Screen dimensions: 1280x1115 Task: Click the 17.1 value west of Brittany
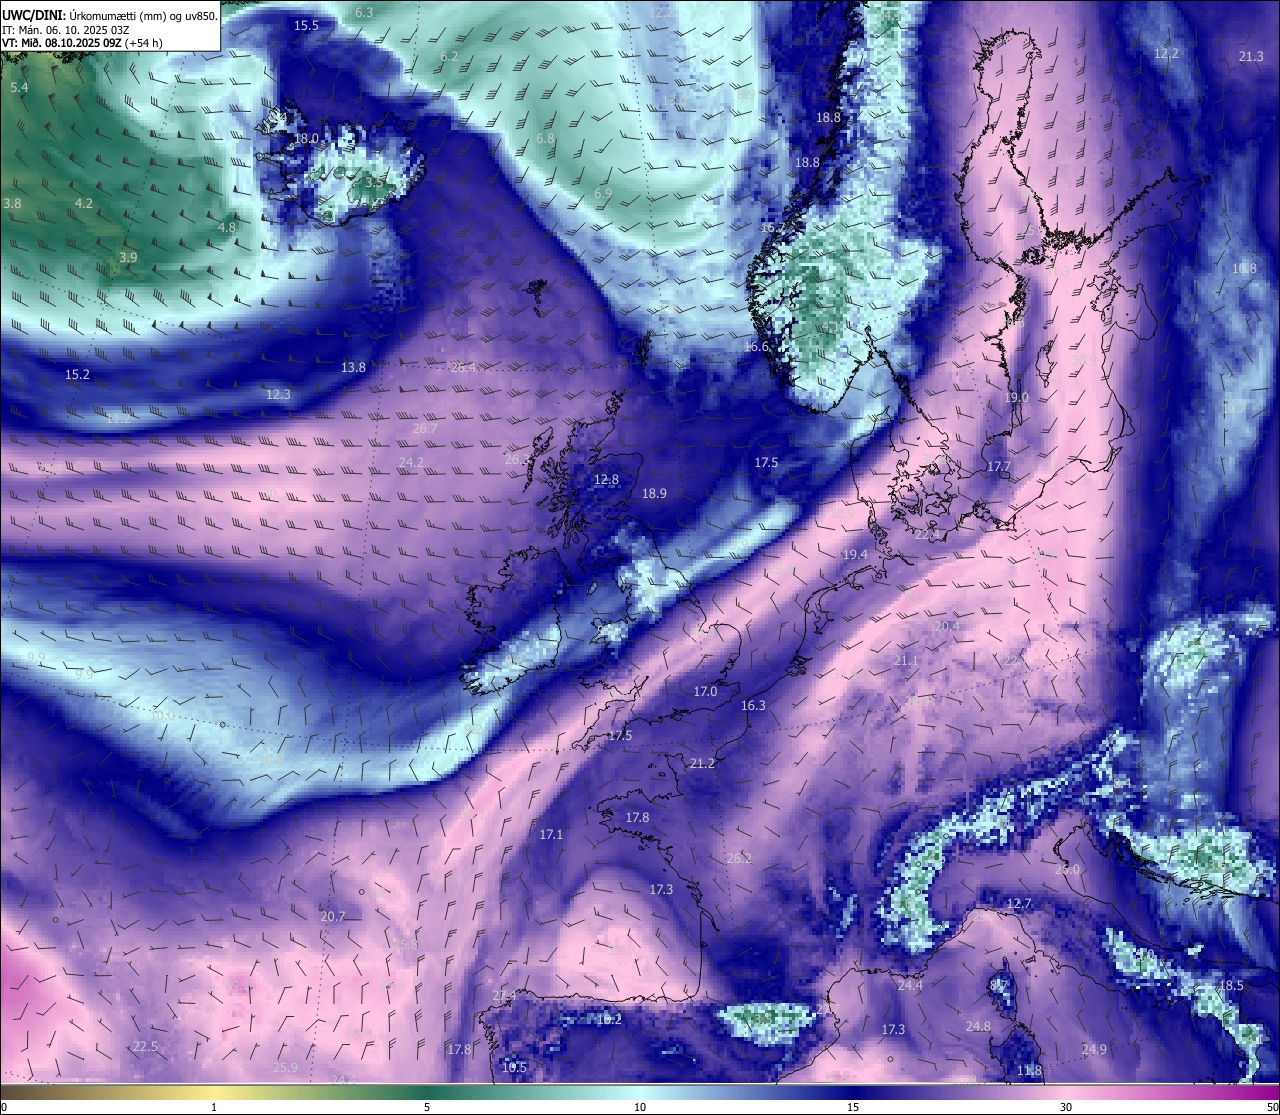tap(551, 834)
